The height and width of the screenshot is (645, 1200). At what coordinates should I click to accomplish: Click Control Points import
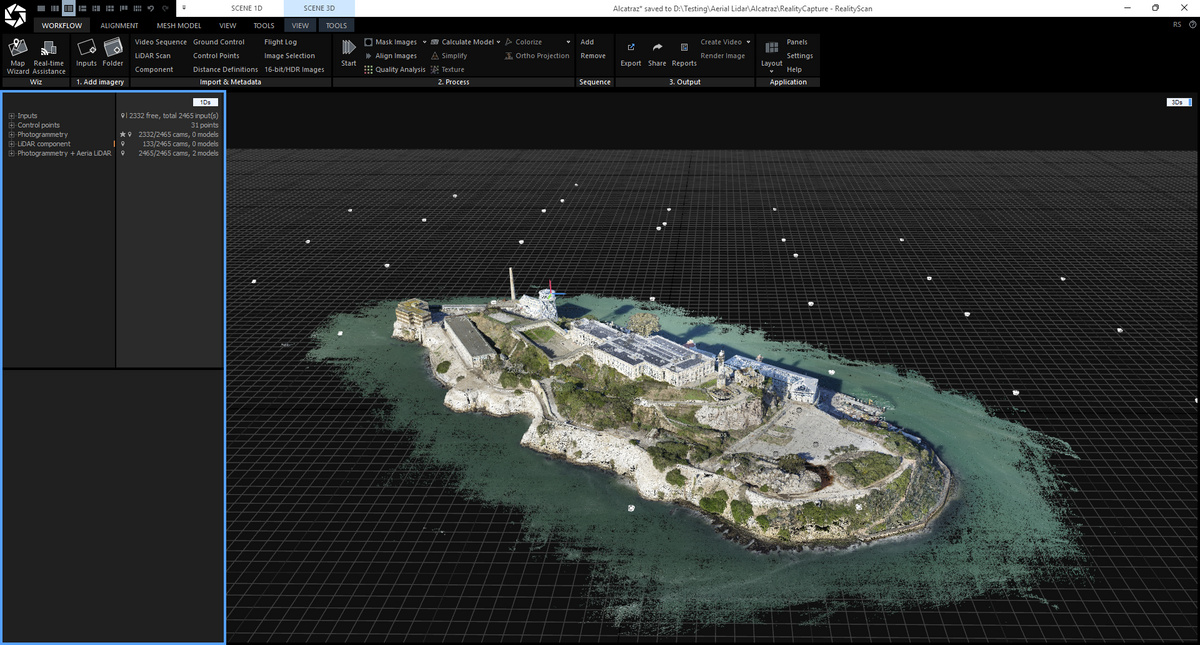point(216,56)
